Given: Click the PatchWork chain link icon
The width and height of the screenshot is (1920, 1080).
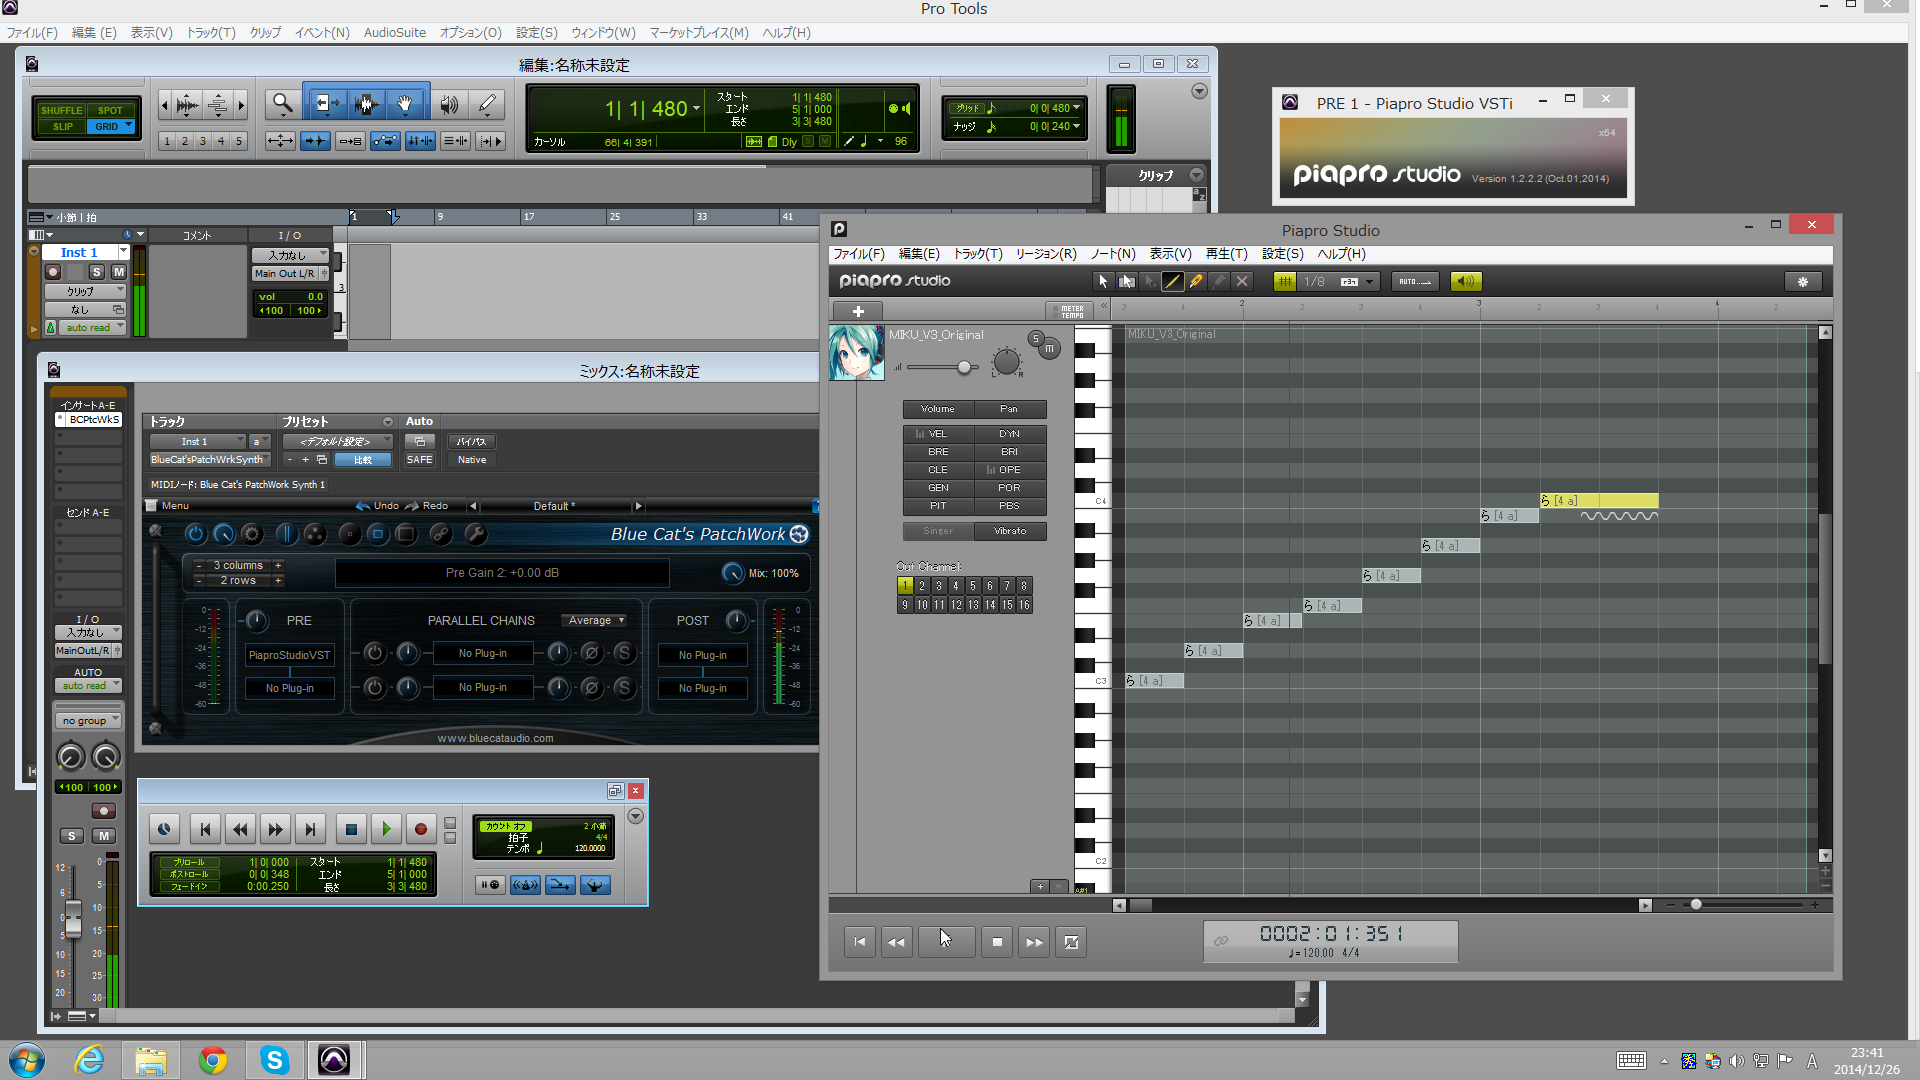Looking at the screenshot, I should (x=440, y=534).
